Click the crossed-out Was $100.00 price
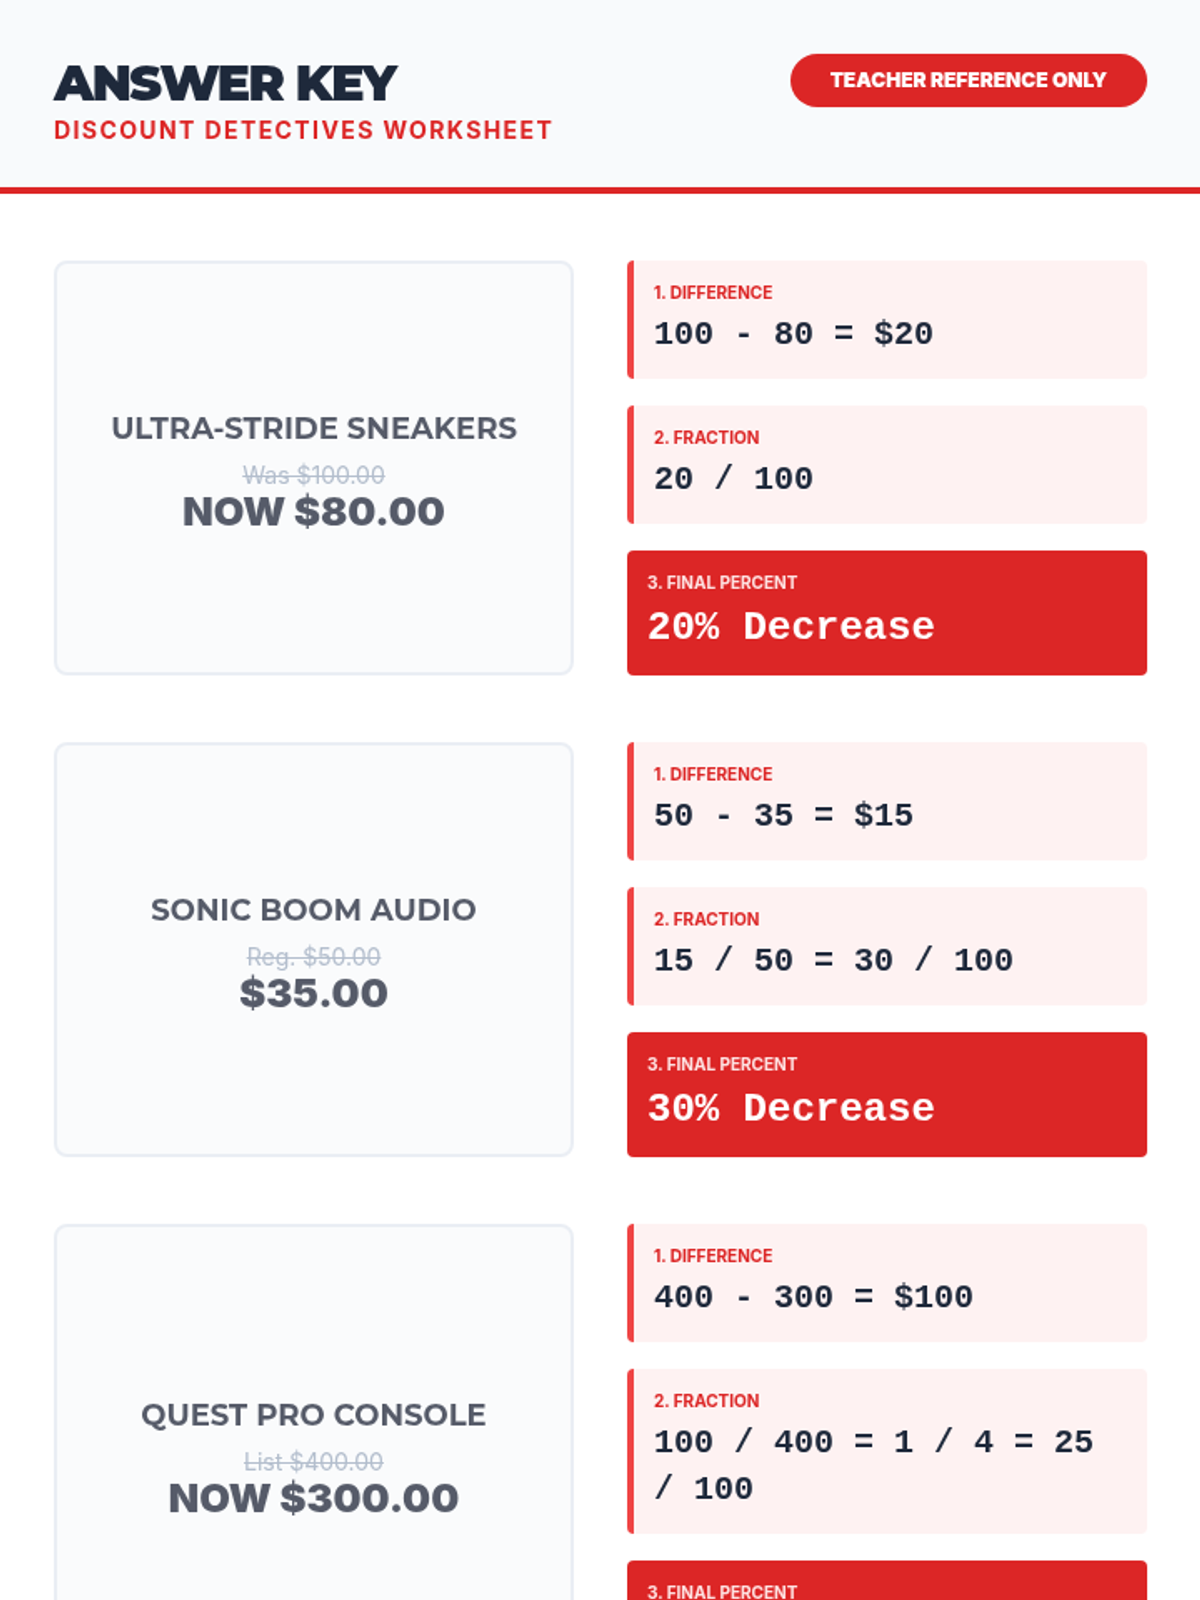Screen dimensions: 1200x1600 click(x=314, y=475)
